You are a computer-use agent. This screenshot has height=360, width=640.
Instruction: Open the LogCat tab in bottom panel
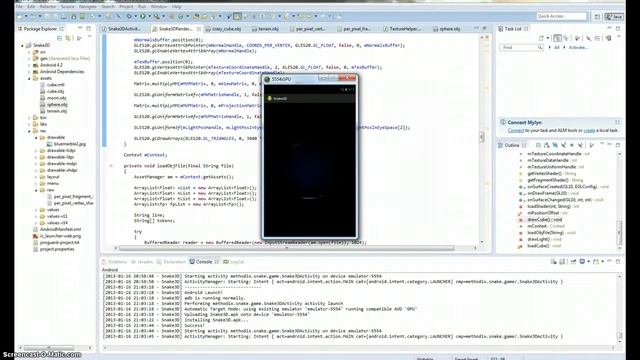pyautogui.click(x=234, y=262)
